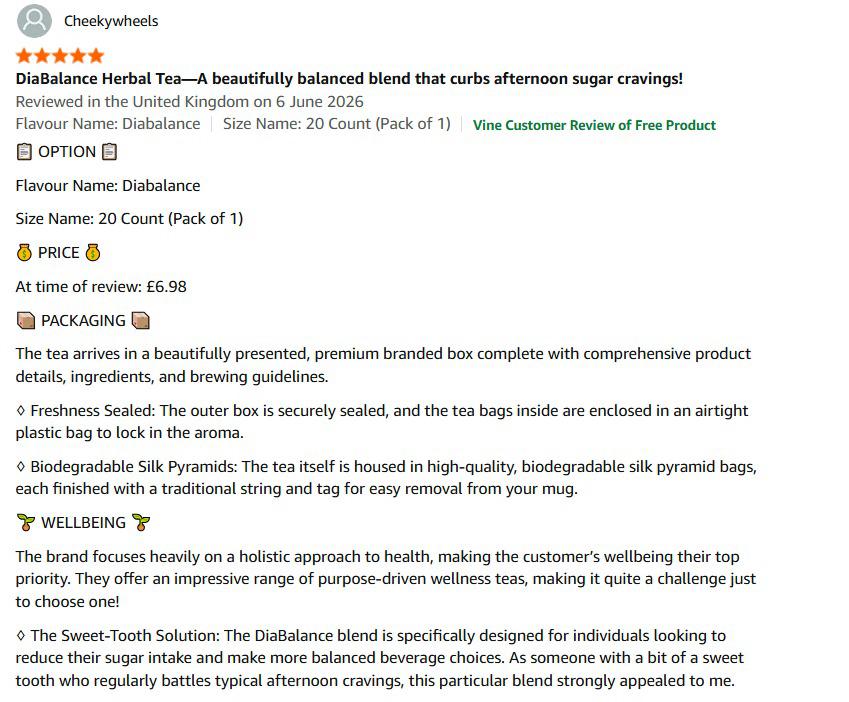The width and height of the screenshot is (849, 702).
Task: Click the Flavour Name: Diabalance grey label
Action: [x=108, y=123]
